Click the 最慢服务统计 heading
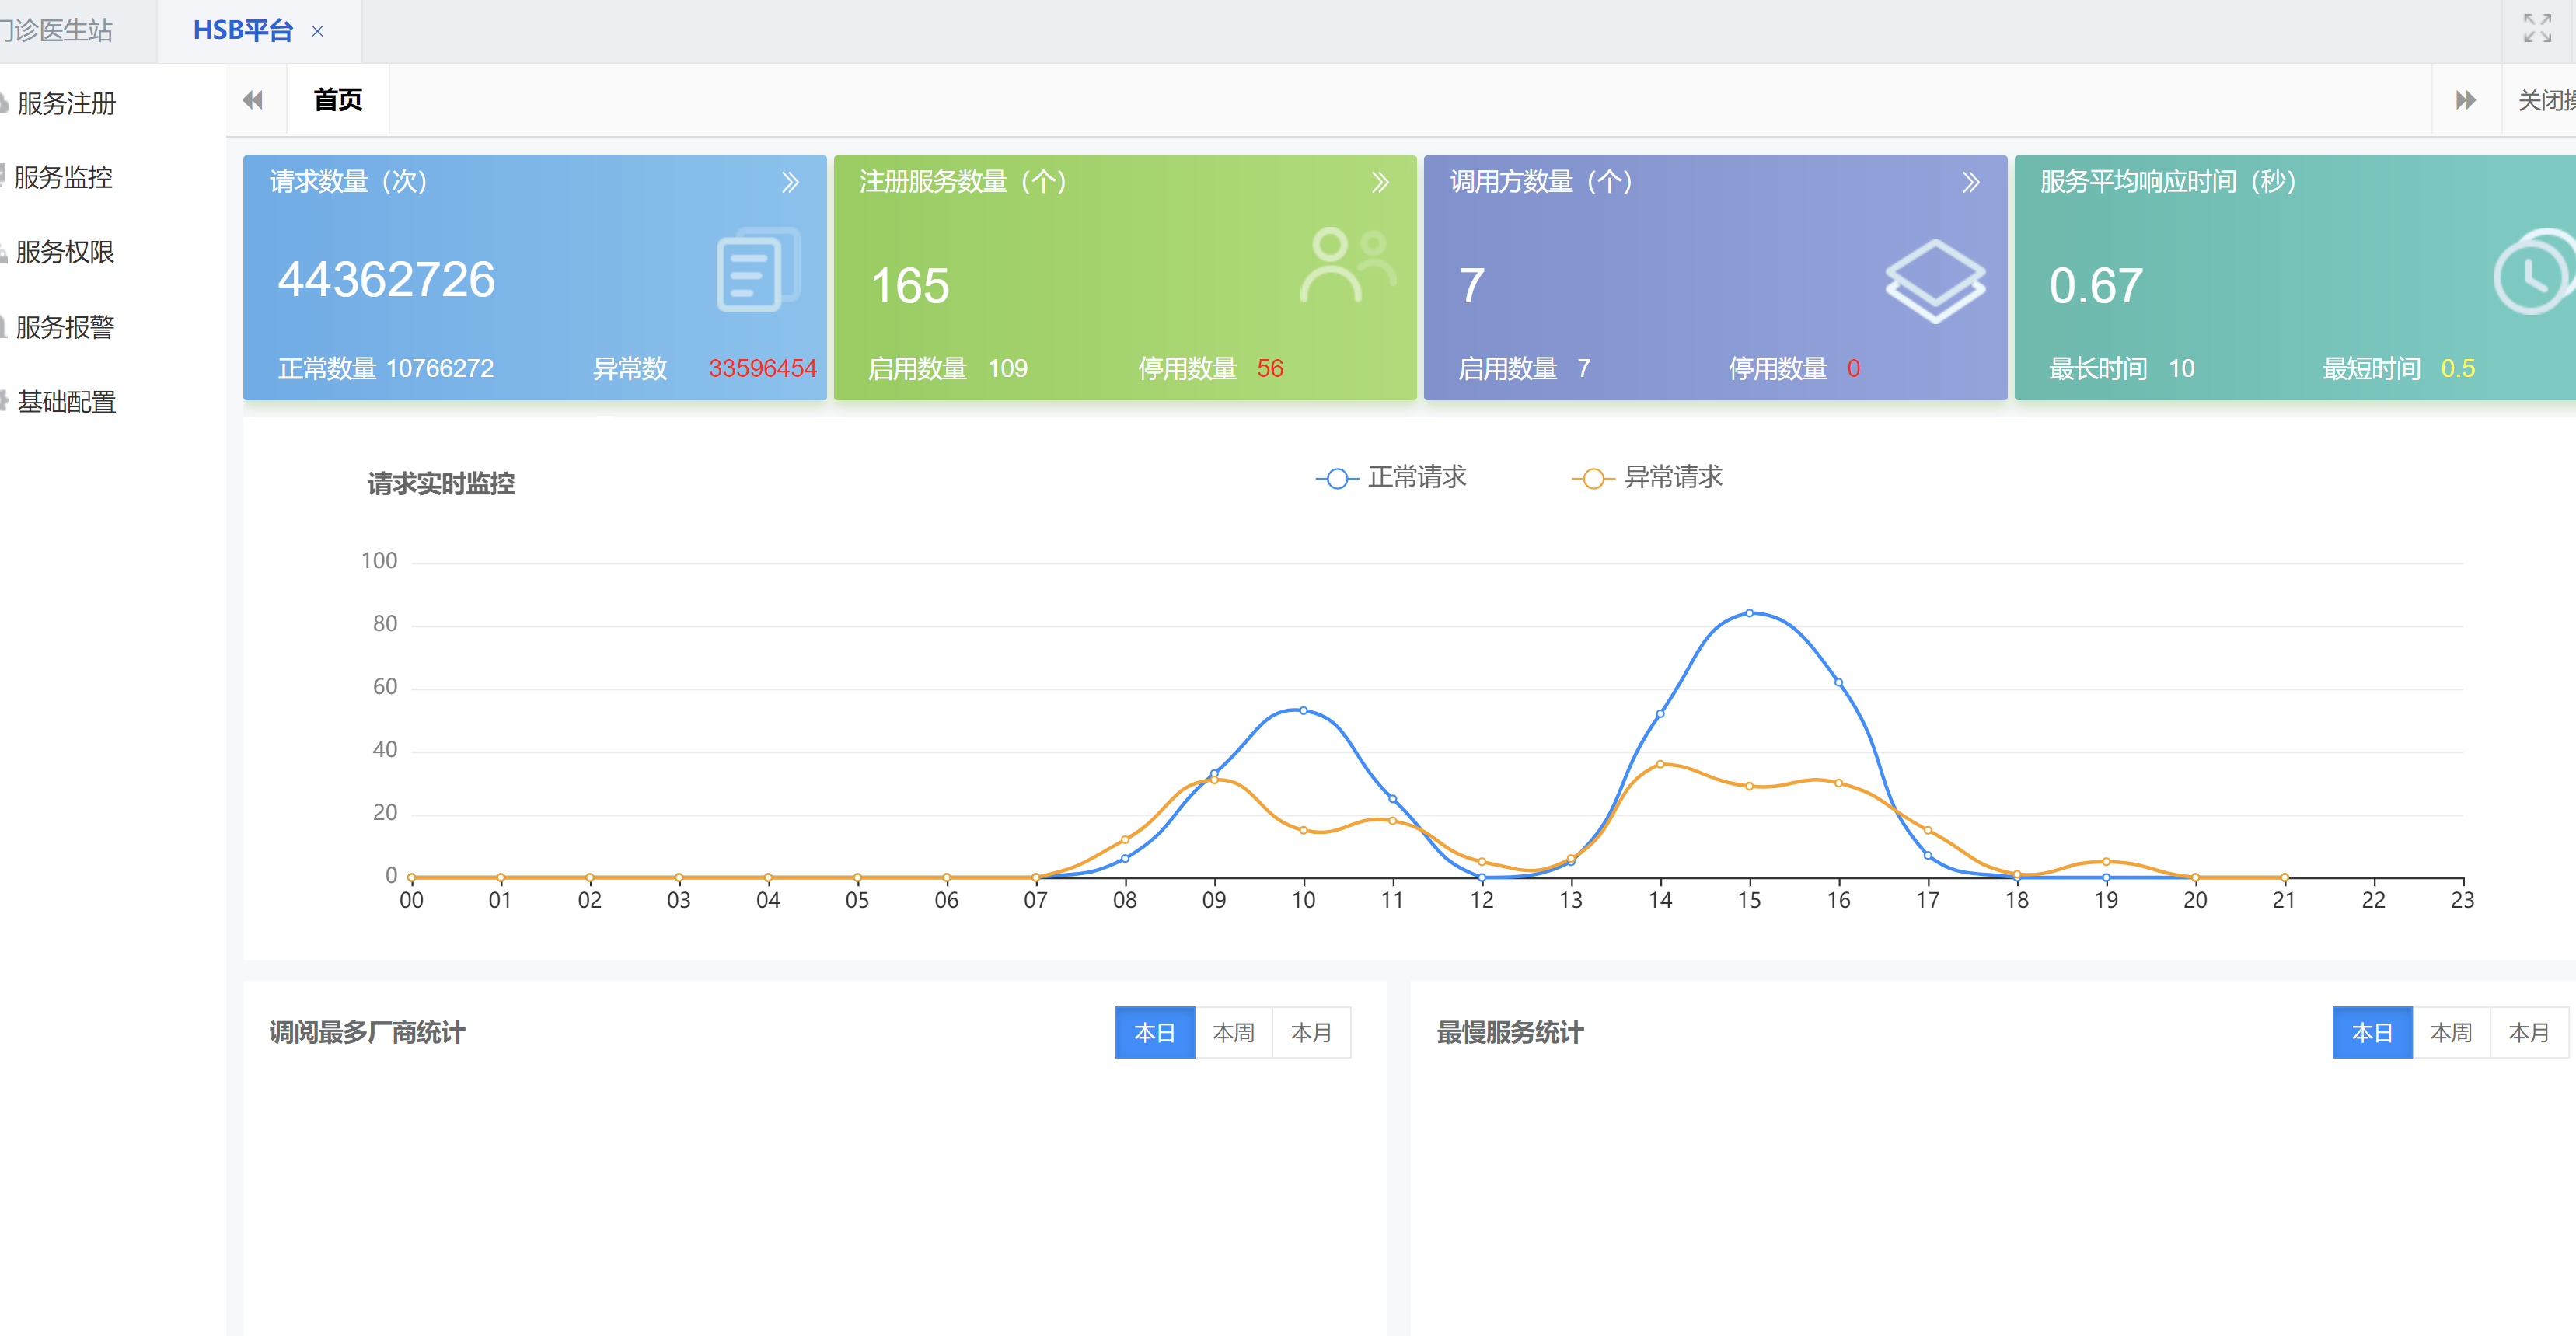The image size is (2576, 1336). click(1510, 1032)
